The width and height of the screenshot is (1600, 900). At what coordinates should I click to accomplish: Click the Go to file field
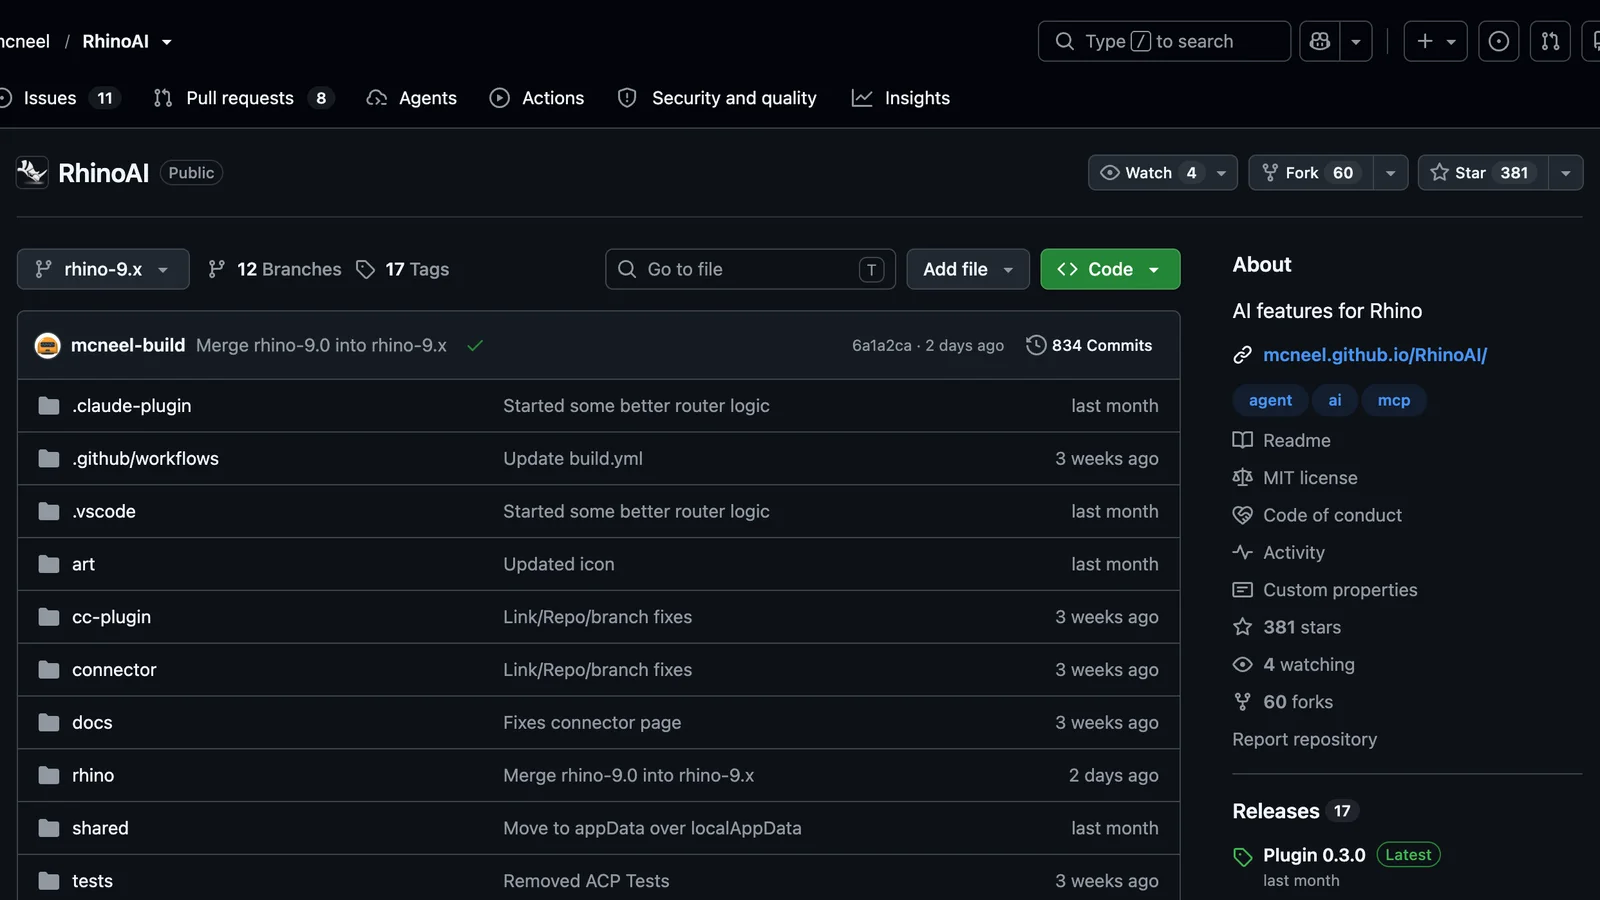pos(750,269)
